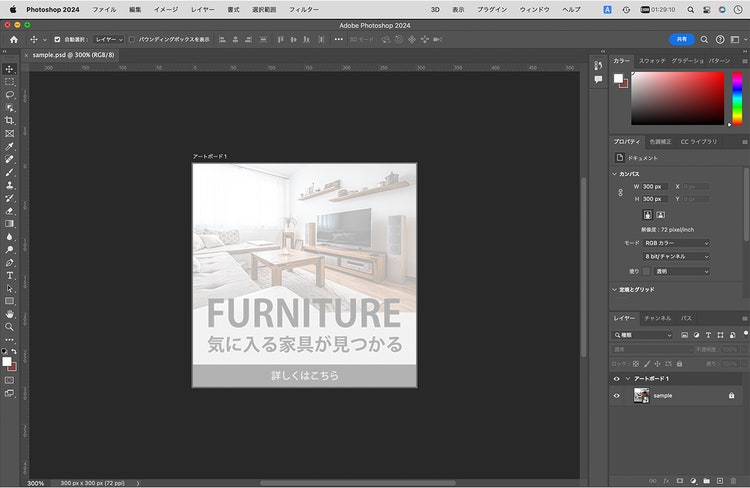This screenshot has width=750, height=488.
Task: Toggle the lock all icon in Layers
Action: pos(680,364)
